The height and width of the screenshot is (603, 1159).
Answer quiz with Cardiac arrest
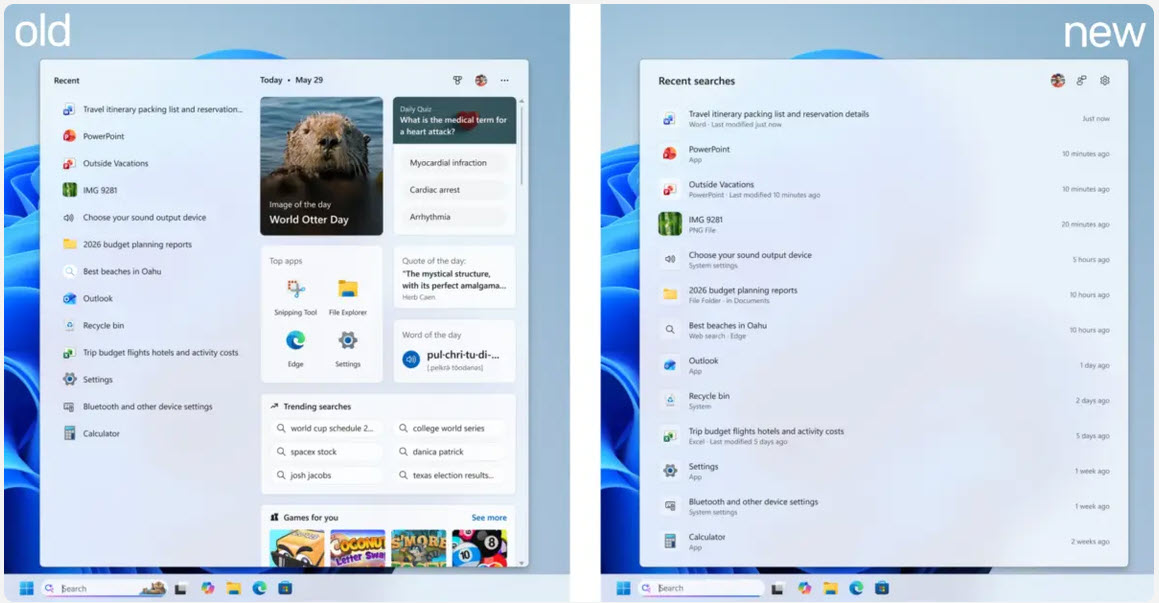click(x=455, y=190)
